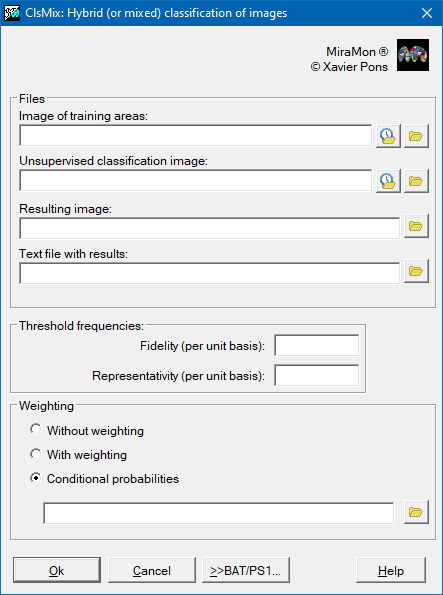Click the MiraMon logo image
The width and height of the screenshot is (443, 595).
pos(413,55)
